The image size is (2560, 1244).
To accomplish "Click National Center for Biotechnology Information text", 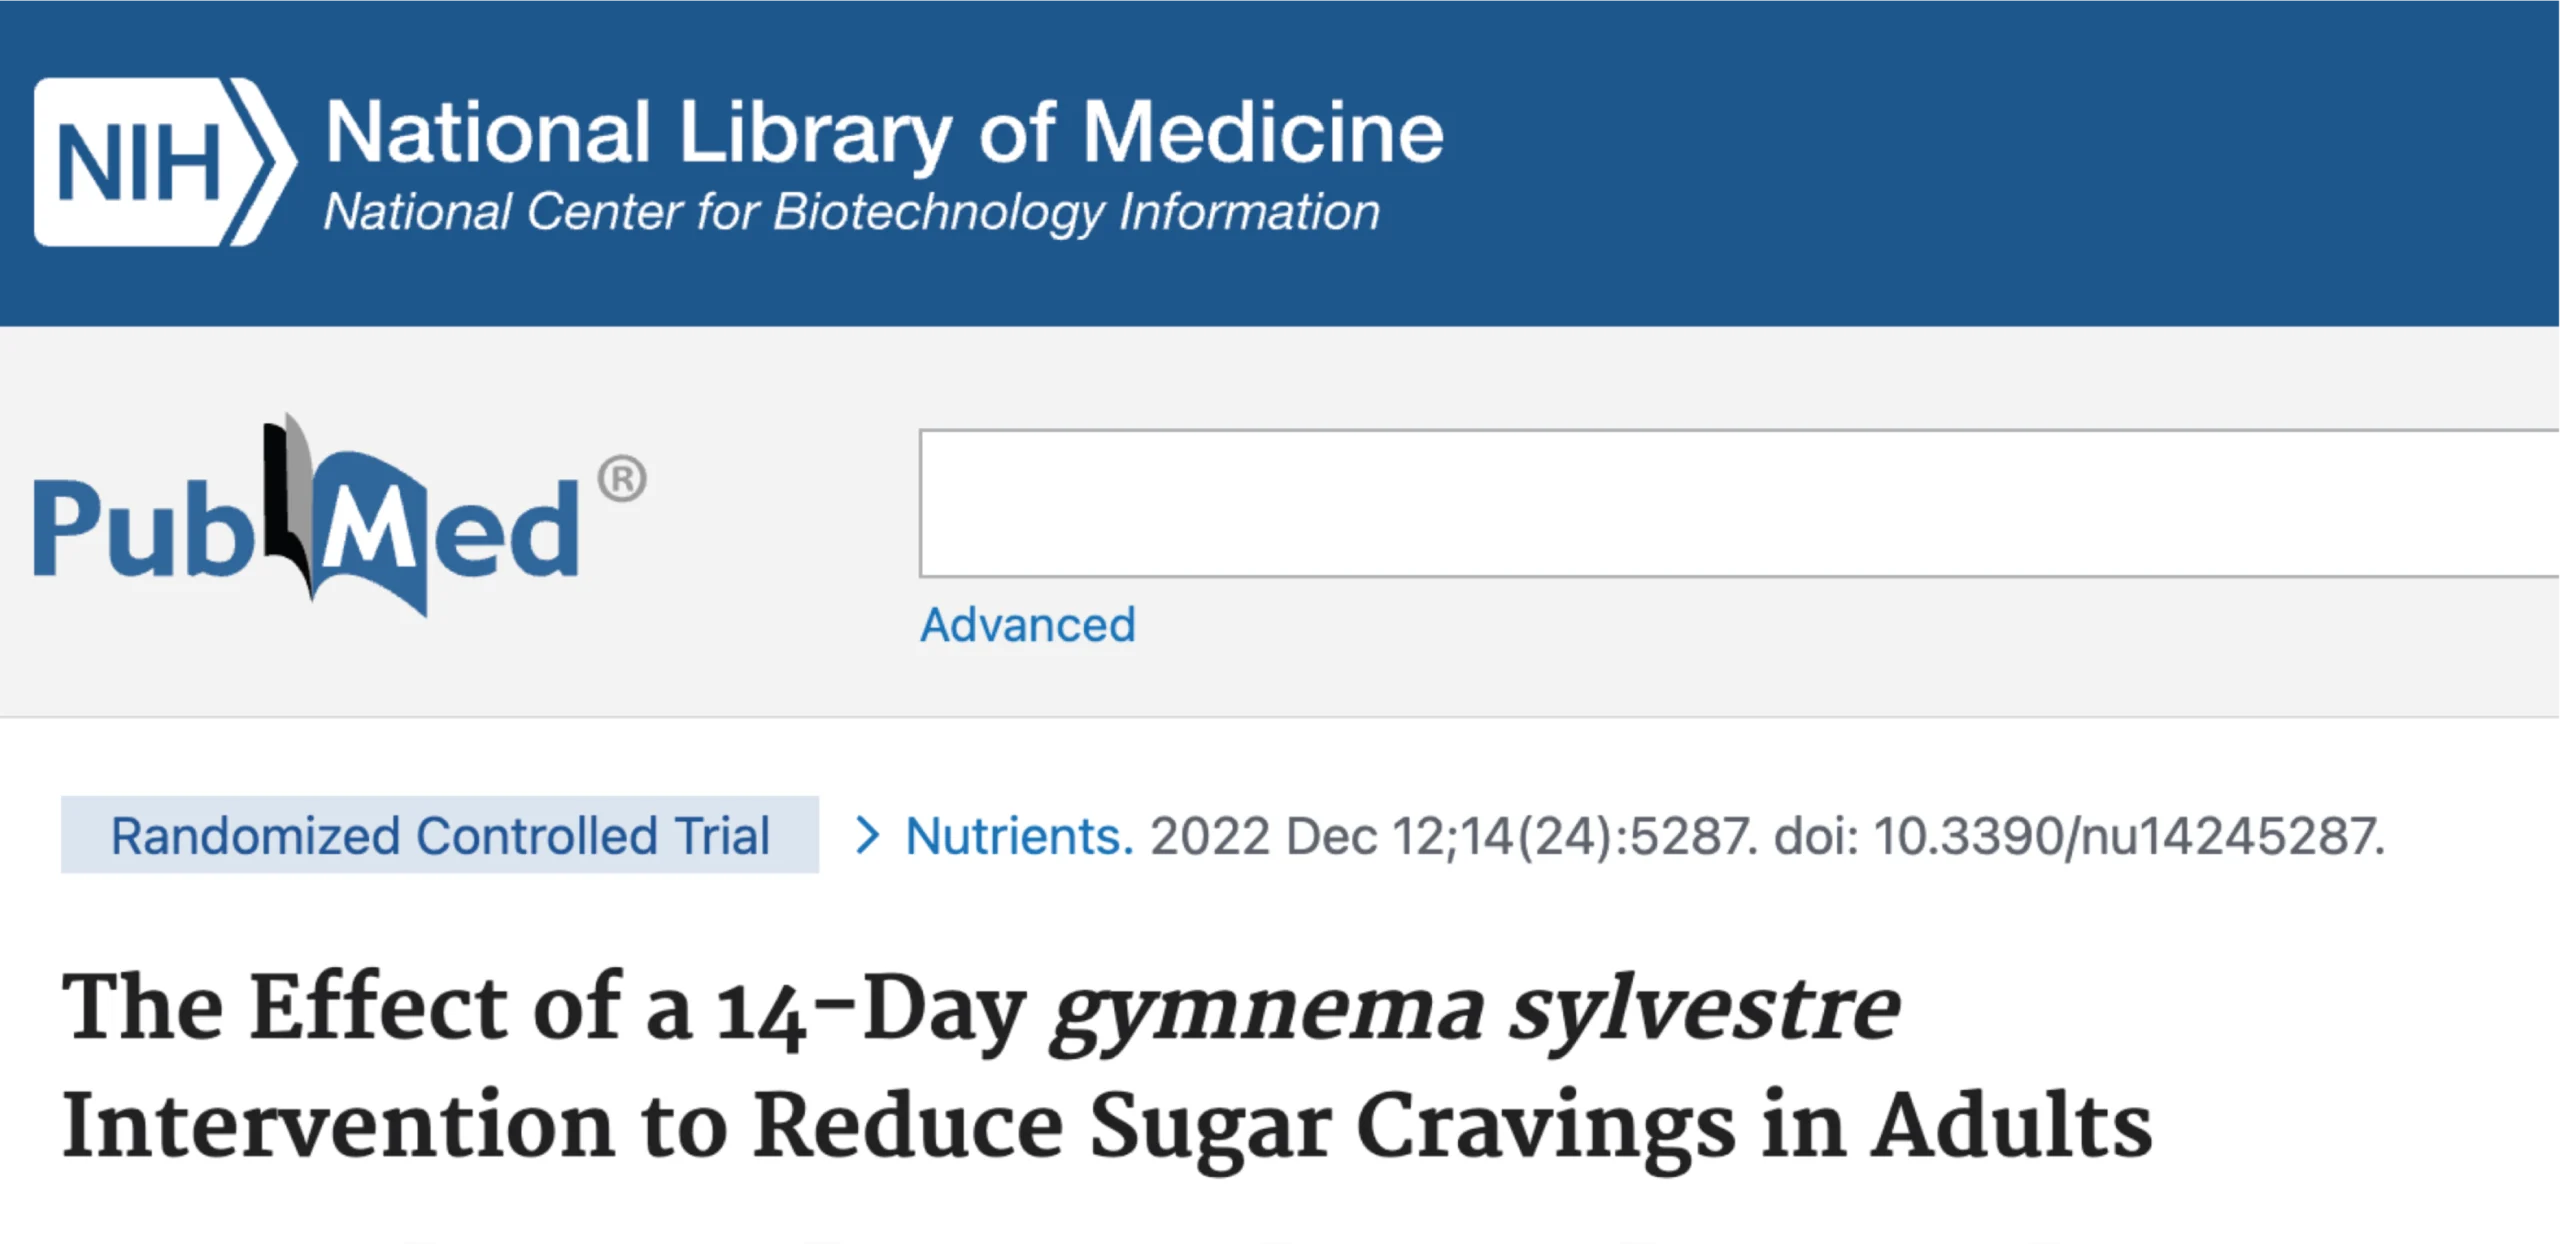I will click(x=852, y=211).
